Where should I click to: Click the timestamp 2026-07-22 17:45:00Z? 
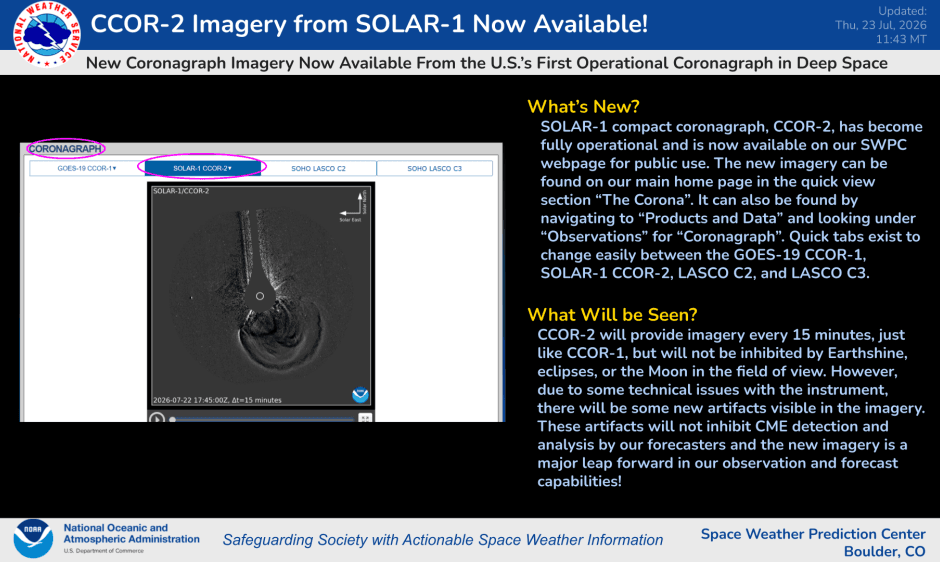191,400
